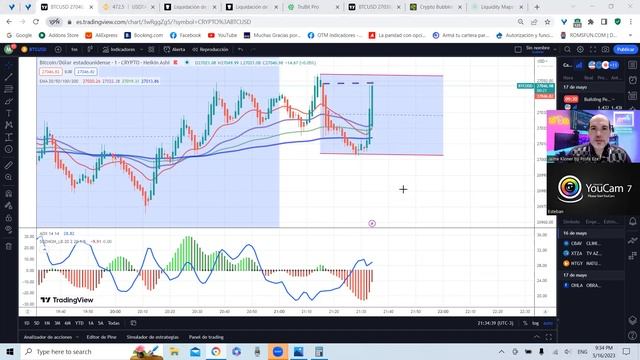Expand the economic calendar country flags filter
The width and height of the screenshot is (640, 360).
coord(604,65)
